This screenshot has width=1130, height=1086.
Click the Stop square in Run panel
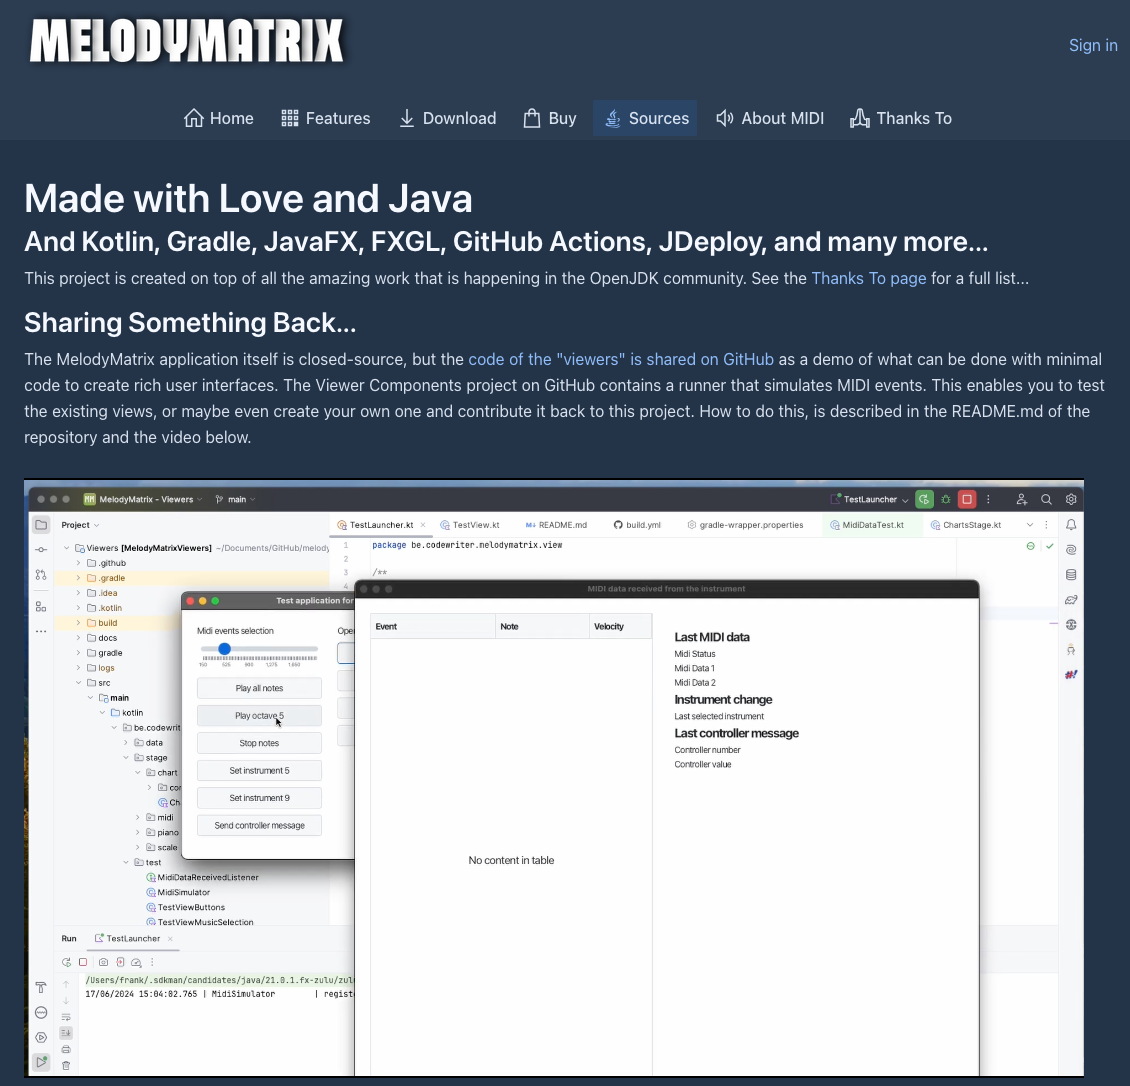83,962
